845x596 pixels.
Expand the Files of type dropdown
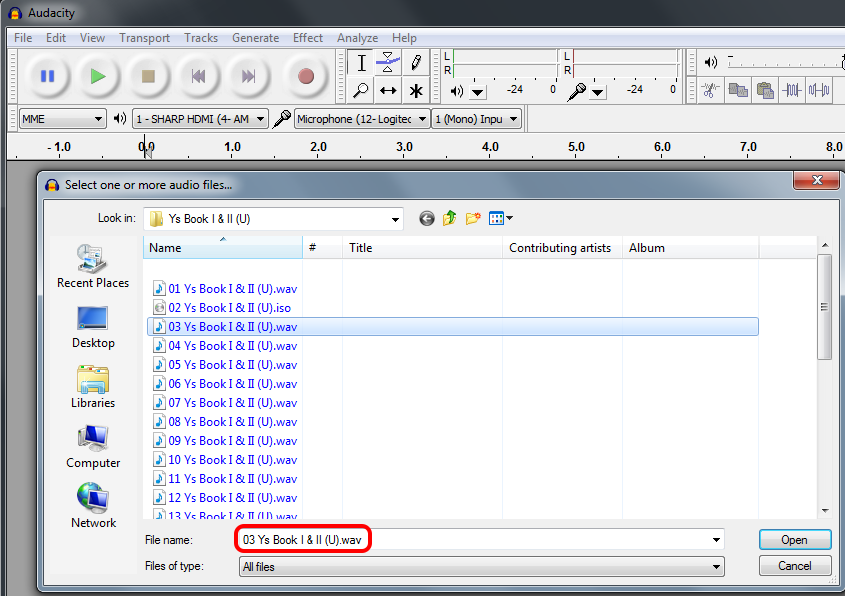(x=481, y=567)
